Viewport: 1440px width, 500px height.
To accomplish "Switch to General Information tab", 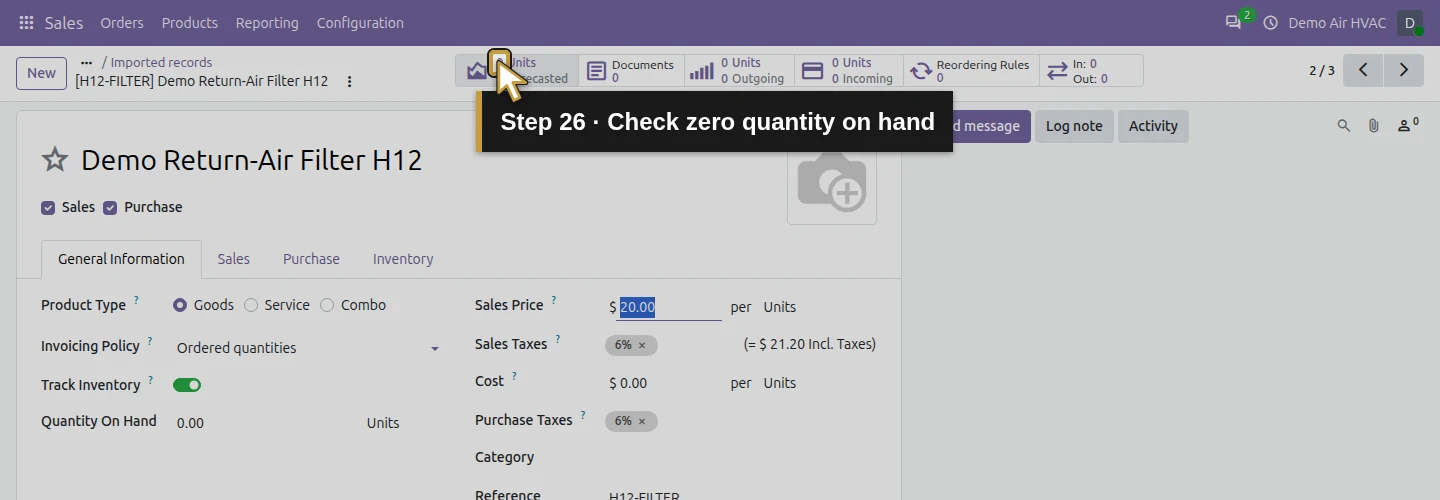I will (121, 259).
